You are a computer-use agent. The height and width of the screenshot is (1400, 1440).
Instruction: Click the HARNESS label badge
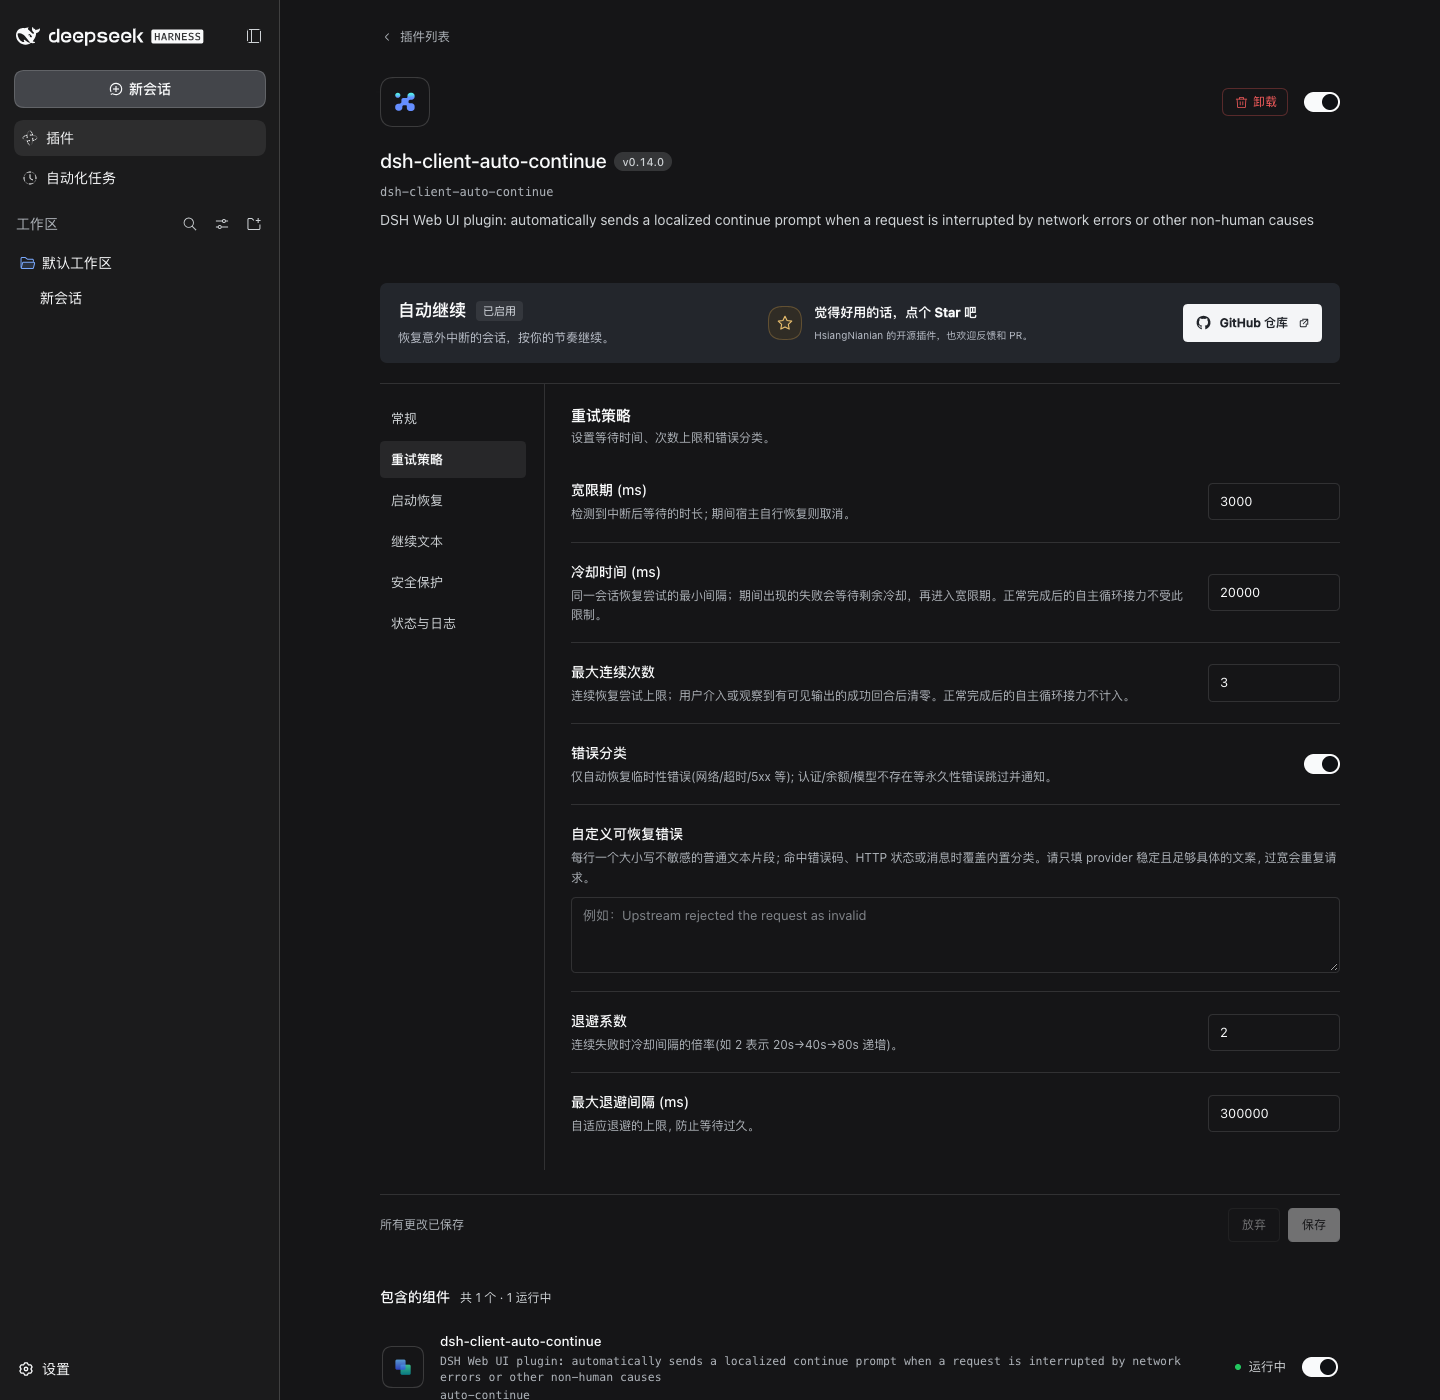click(x=177, y=37)
